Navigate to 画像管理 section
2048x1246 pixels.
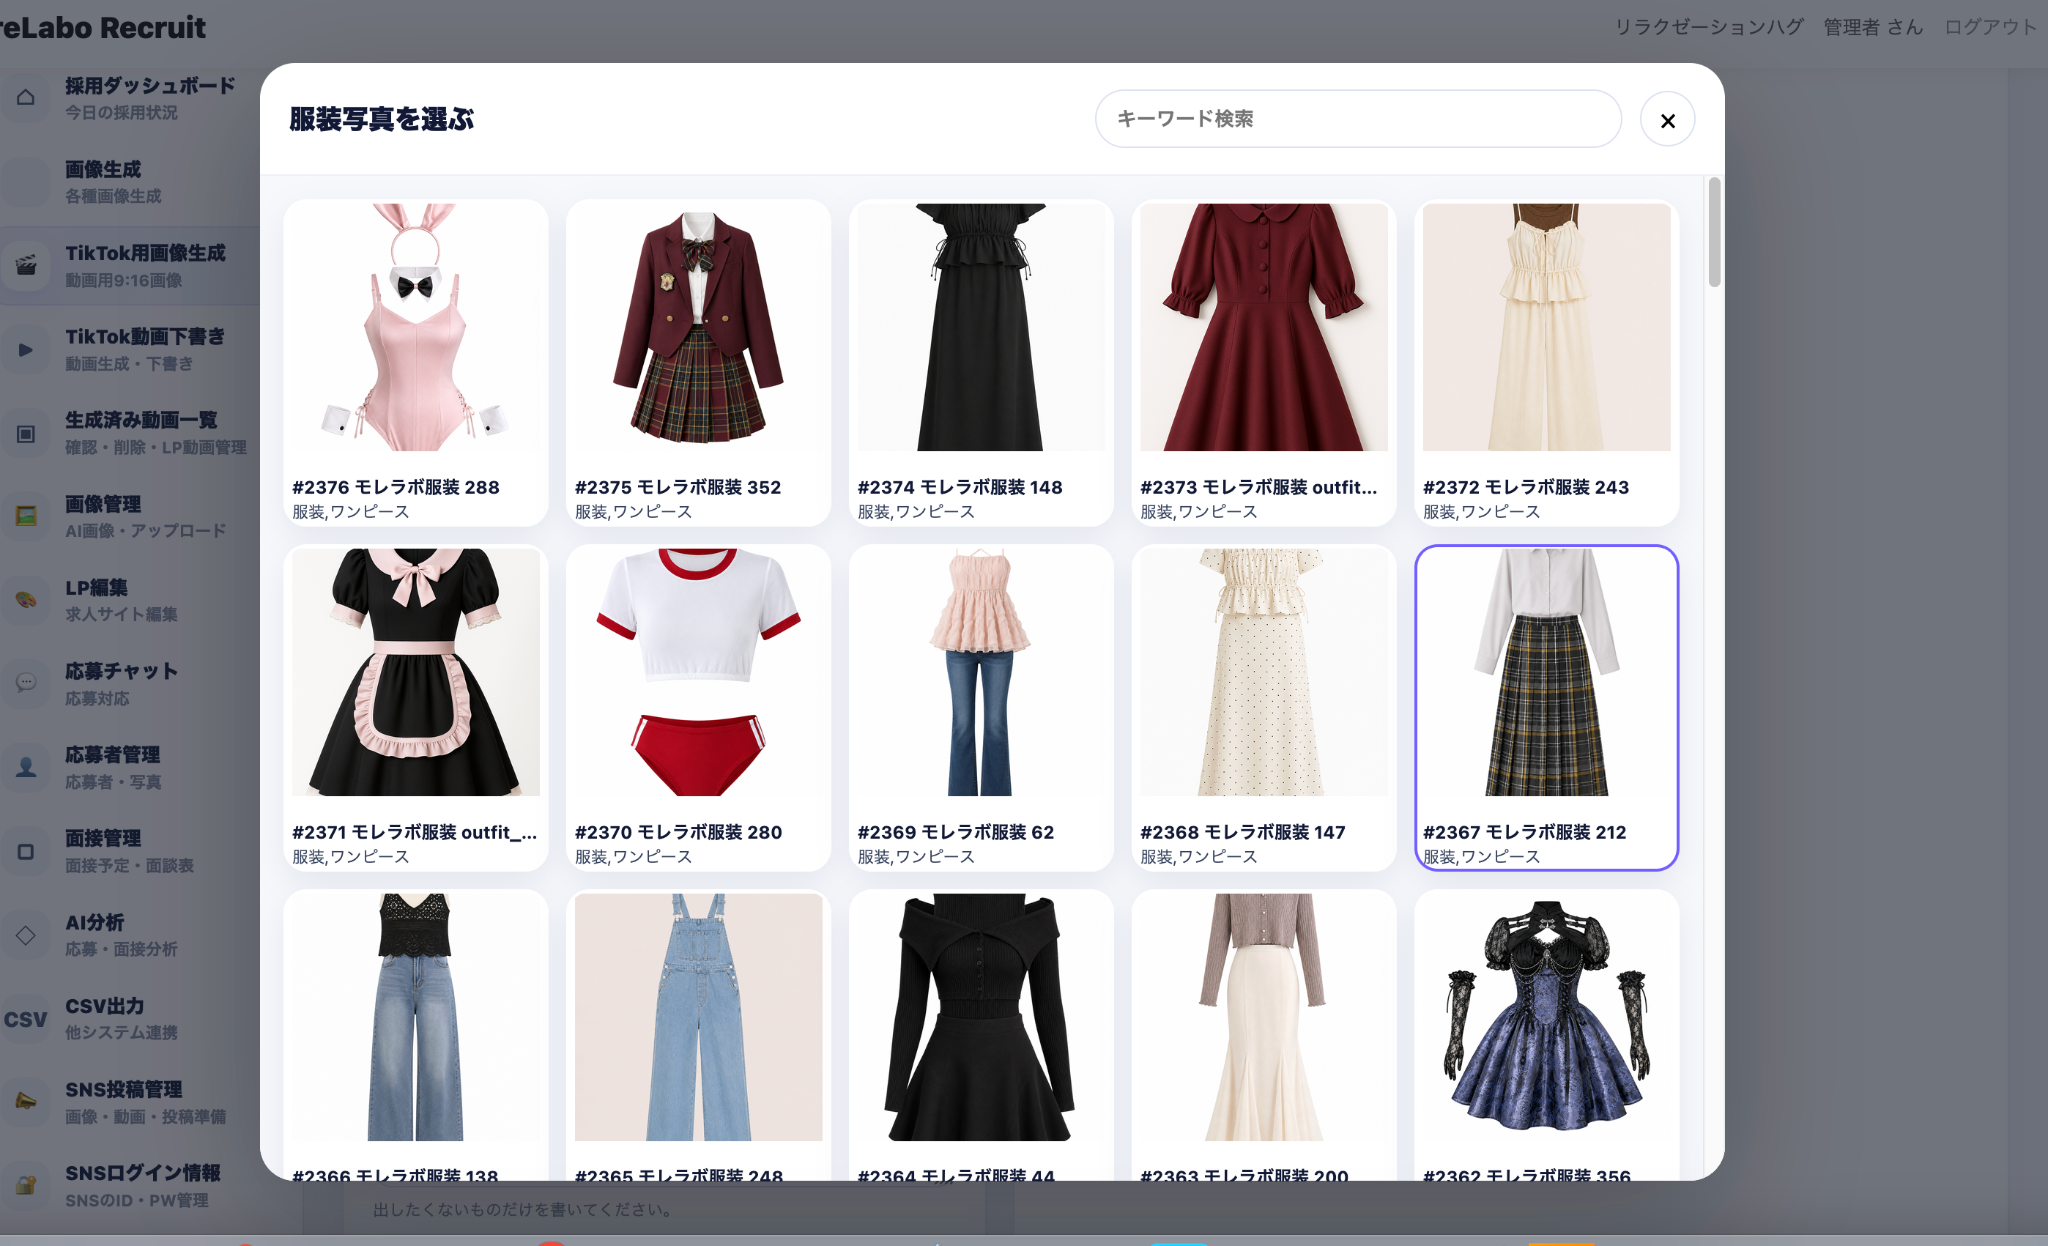[x=130, y=516]
